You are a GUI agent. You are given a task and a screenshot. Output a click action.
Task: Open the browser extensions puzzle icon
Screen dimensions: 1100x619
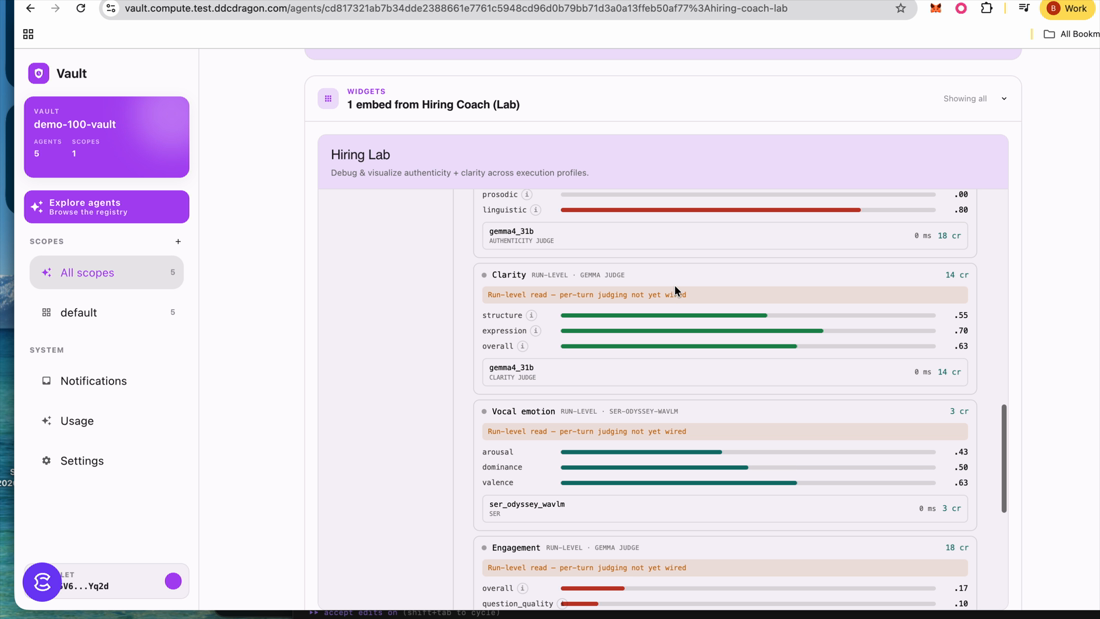tap(986, 8)
